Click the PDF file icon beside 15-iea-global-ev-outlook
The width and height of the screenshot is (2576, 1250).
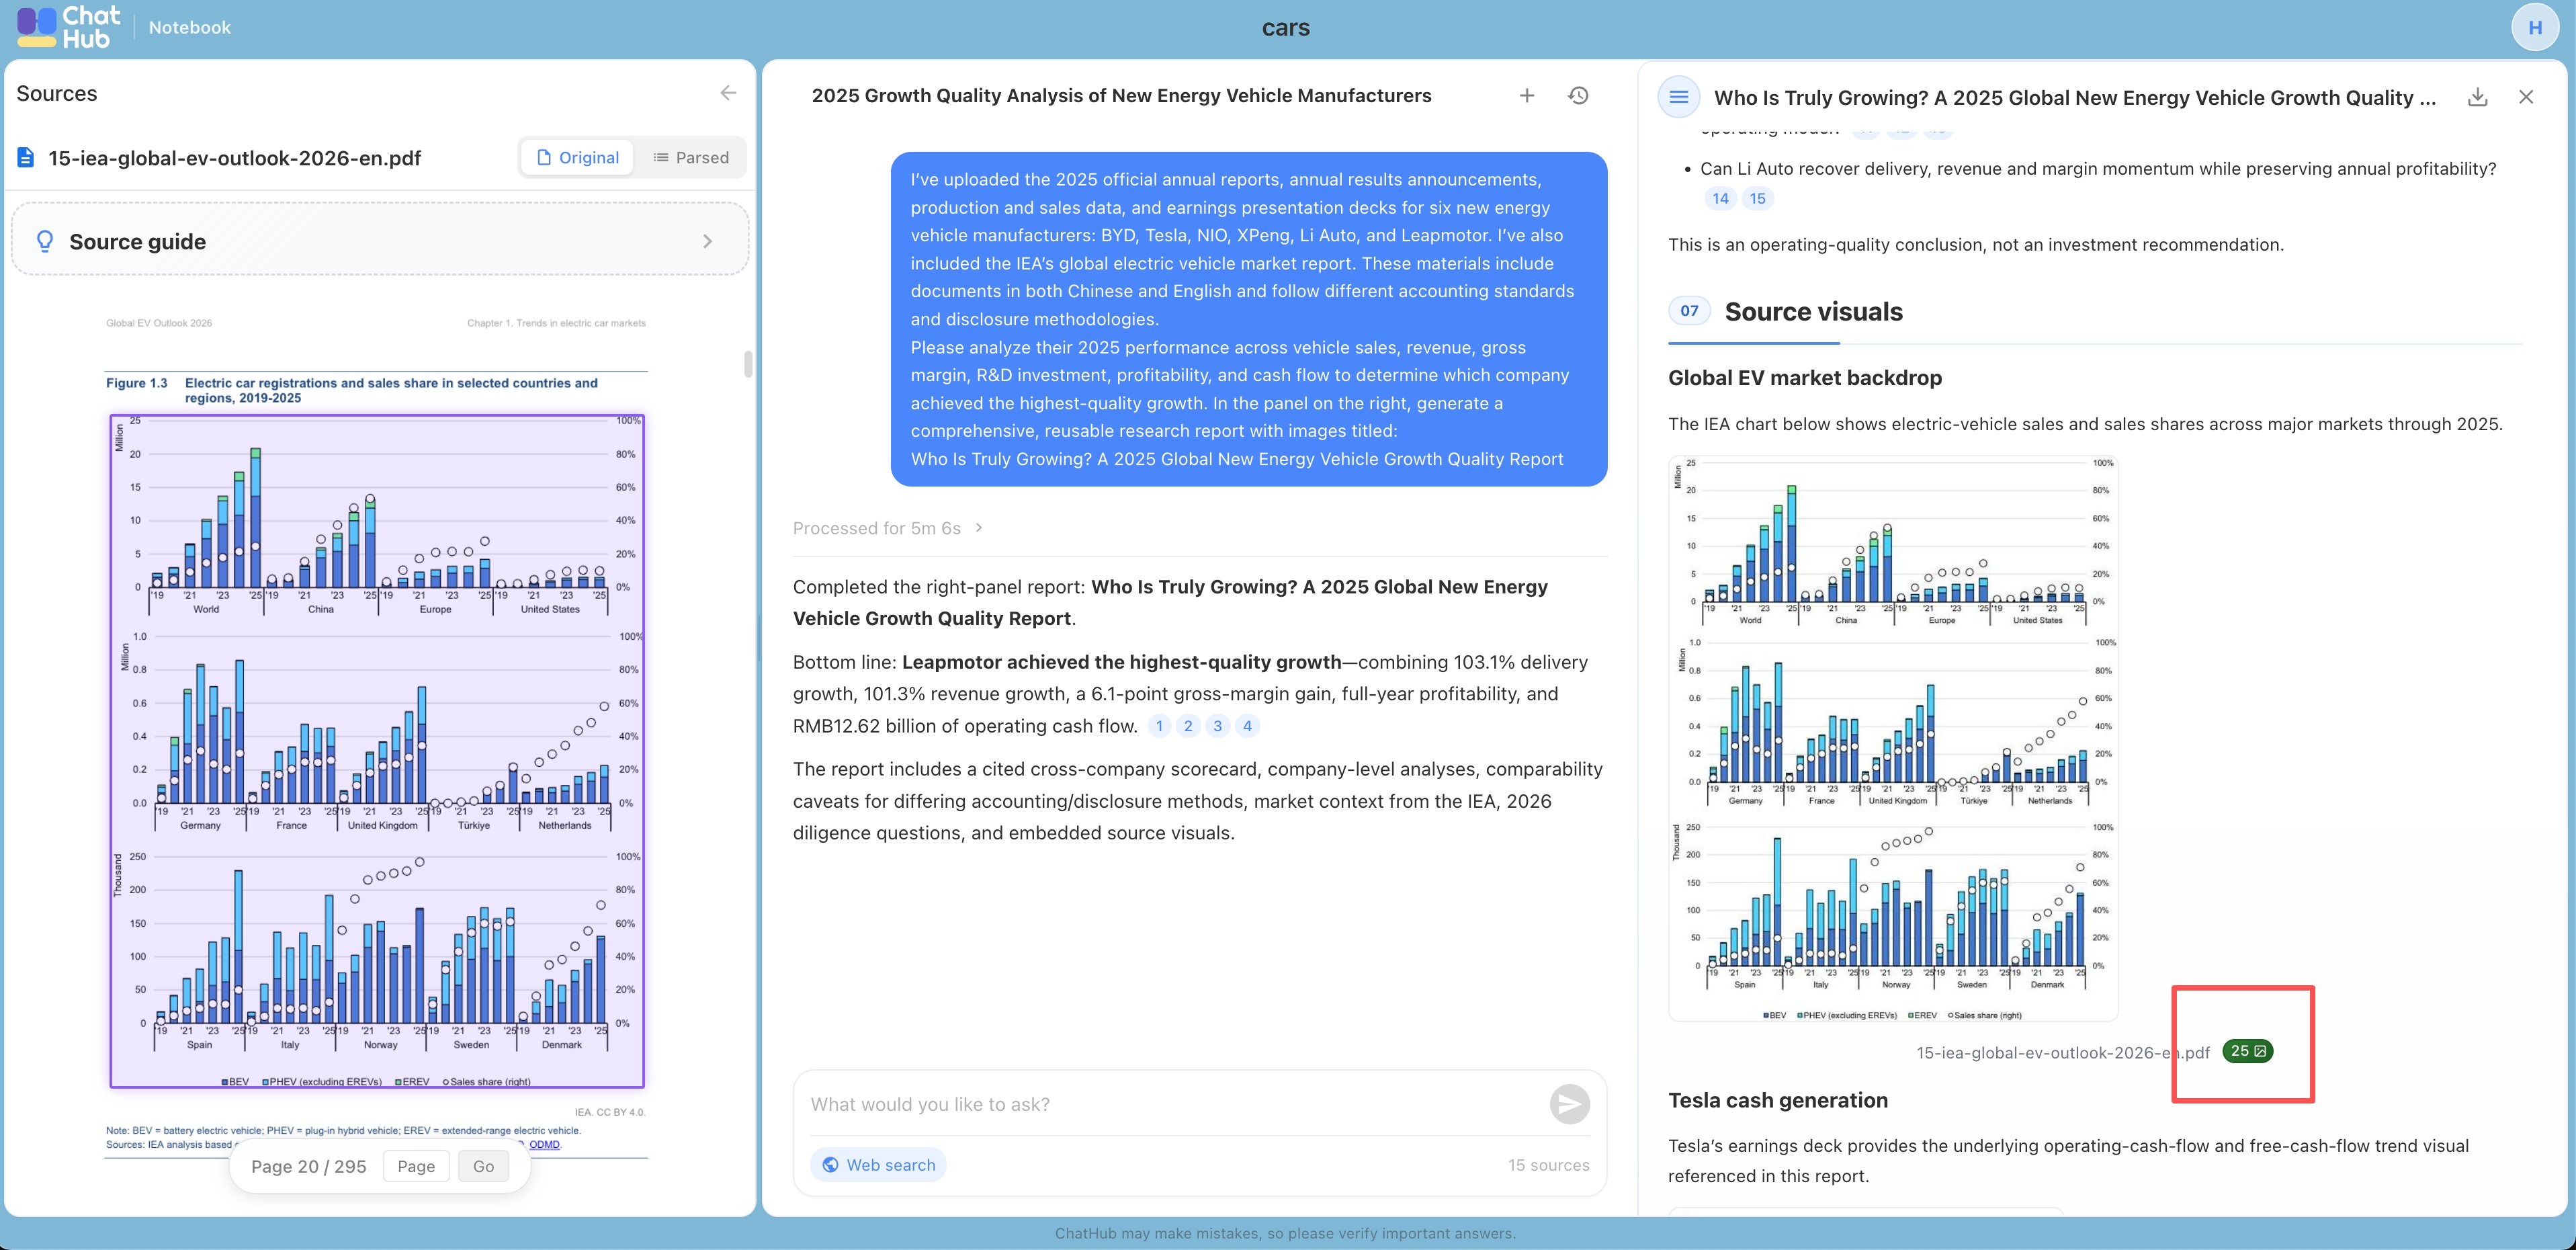(26, 158)
